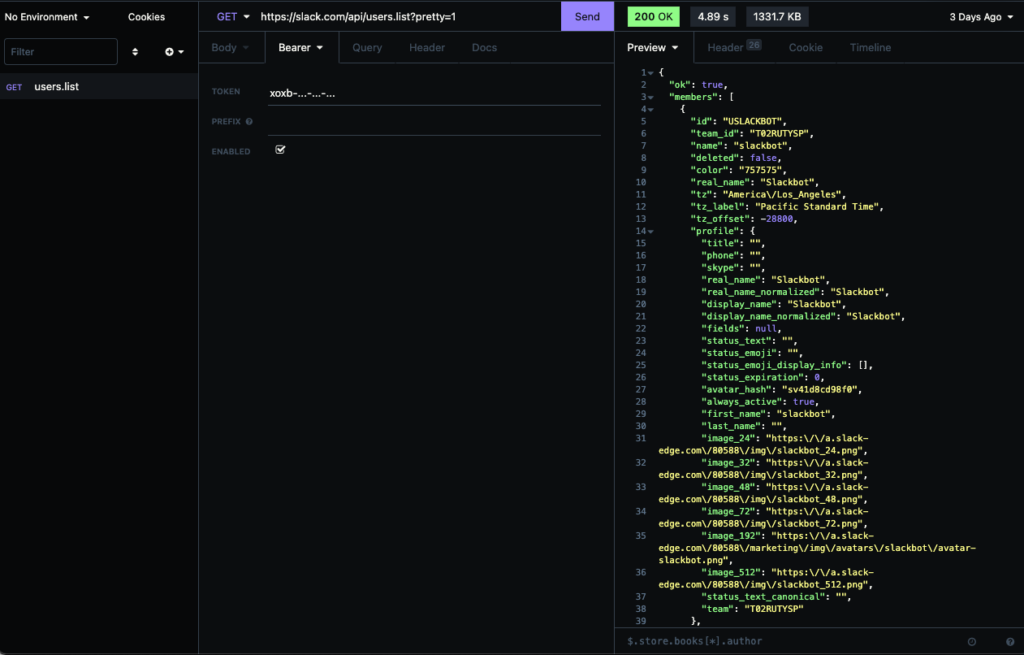Collapse the "profile" object fold arrow
This screenshot has height=655, width=1024.
click(x=650, y=231)
